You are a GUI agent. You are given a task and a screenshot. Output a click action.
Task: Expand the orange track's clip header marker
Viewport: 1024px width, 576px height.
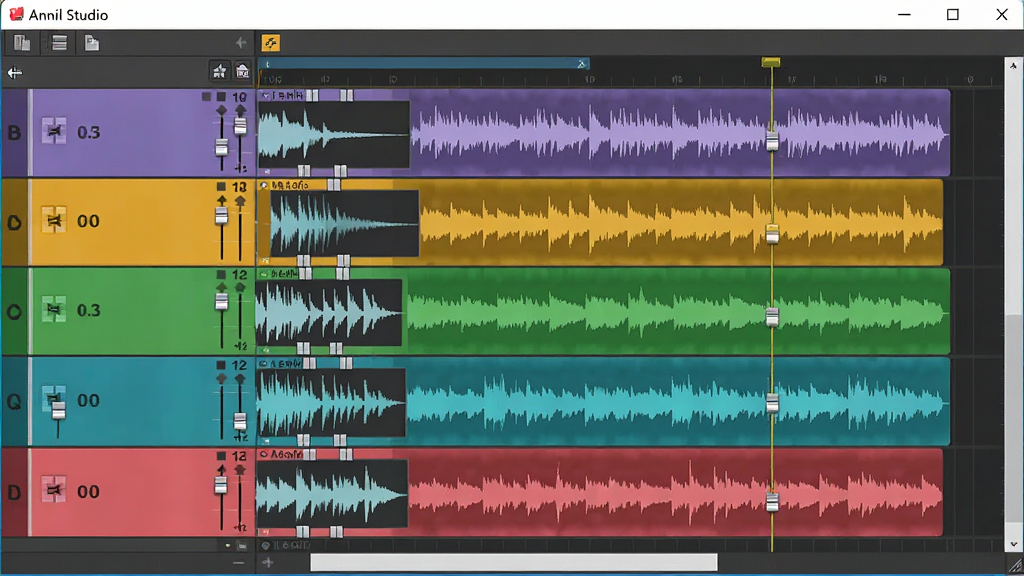(x=264, y=185)
